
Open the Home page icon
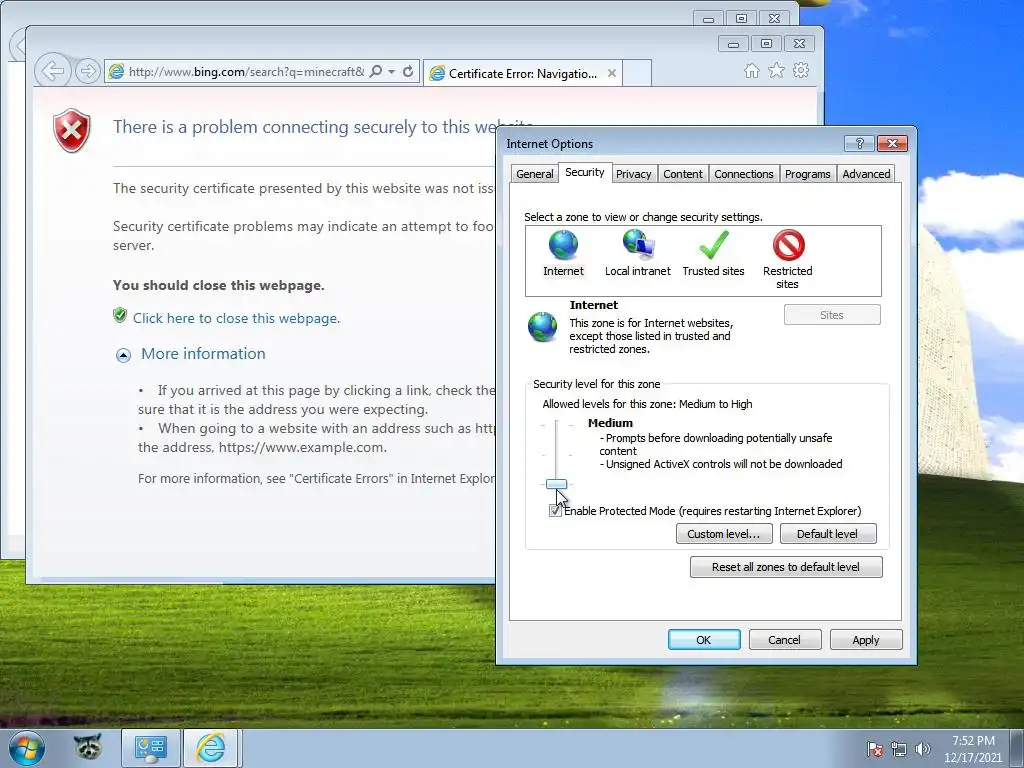pos(752,71)
